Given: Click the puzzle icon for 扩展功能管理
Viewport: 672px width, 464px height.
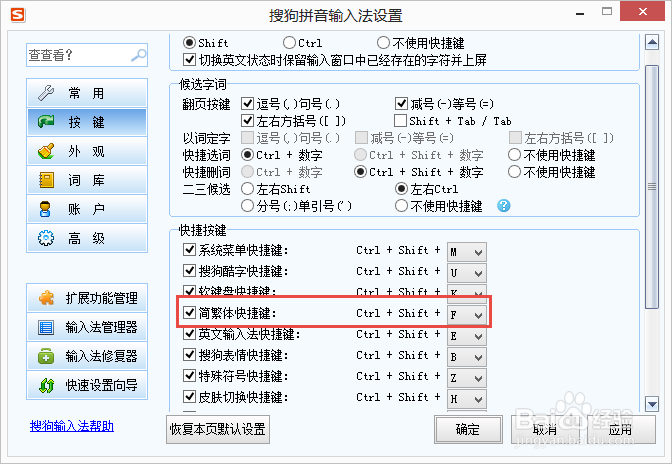Looking at the screenshot, I should coord(46,298).
